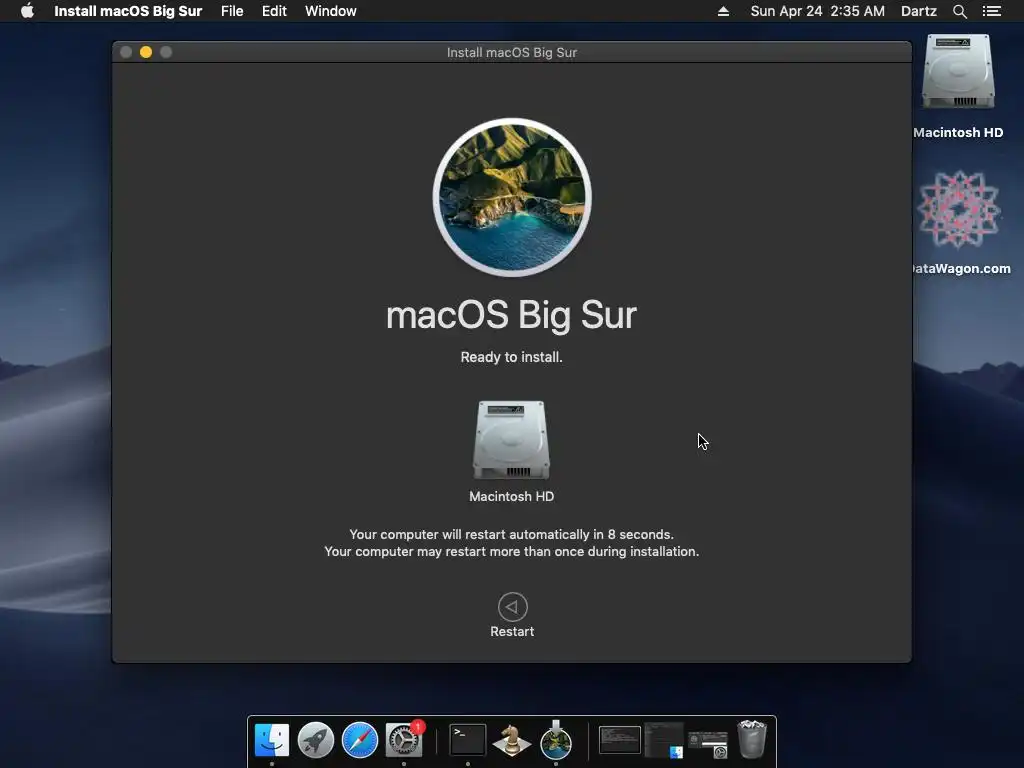
Task: Restore minimized Finder-badged window in Dock
Action: click(x=664, y=740)
